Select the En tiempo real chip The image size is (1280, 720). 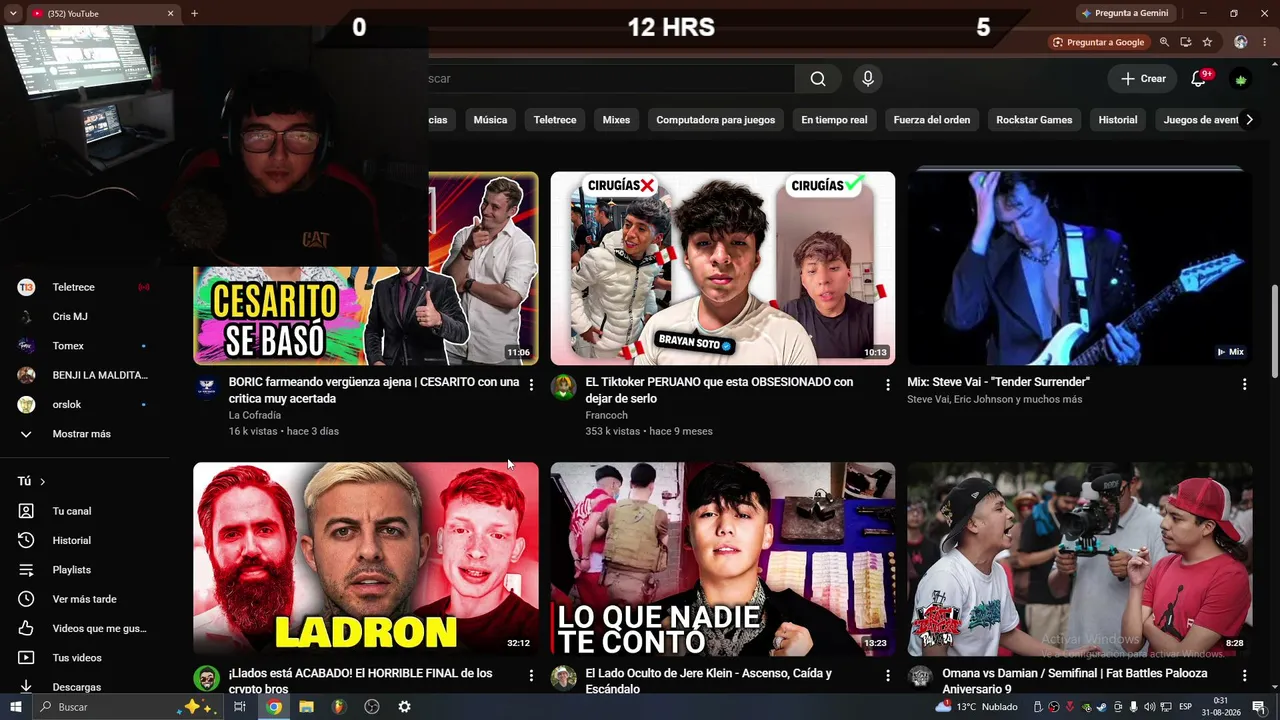coord(834,120)
